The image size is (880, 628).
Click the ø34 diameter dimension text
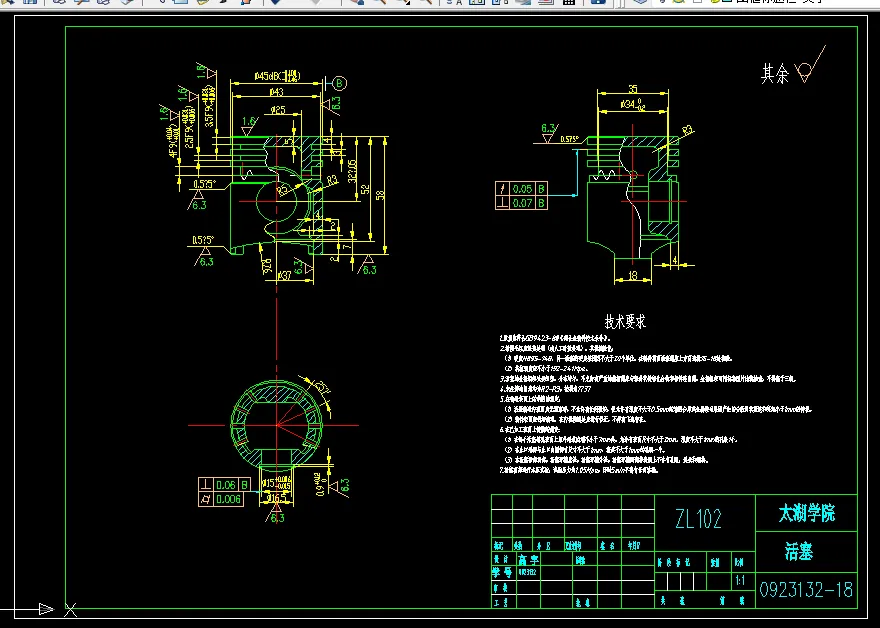(x=633, y=104)
